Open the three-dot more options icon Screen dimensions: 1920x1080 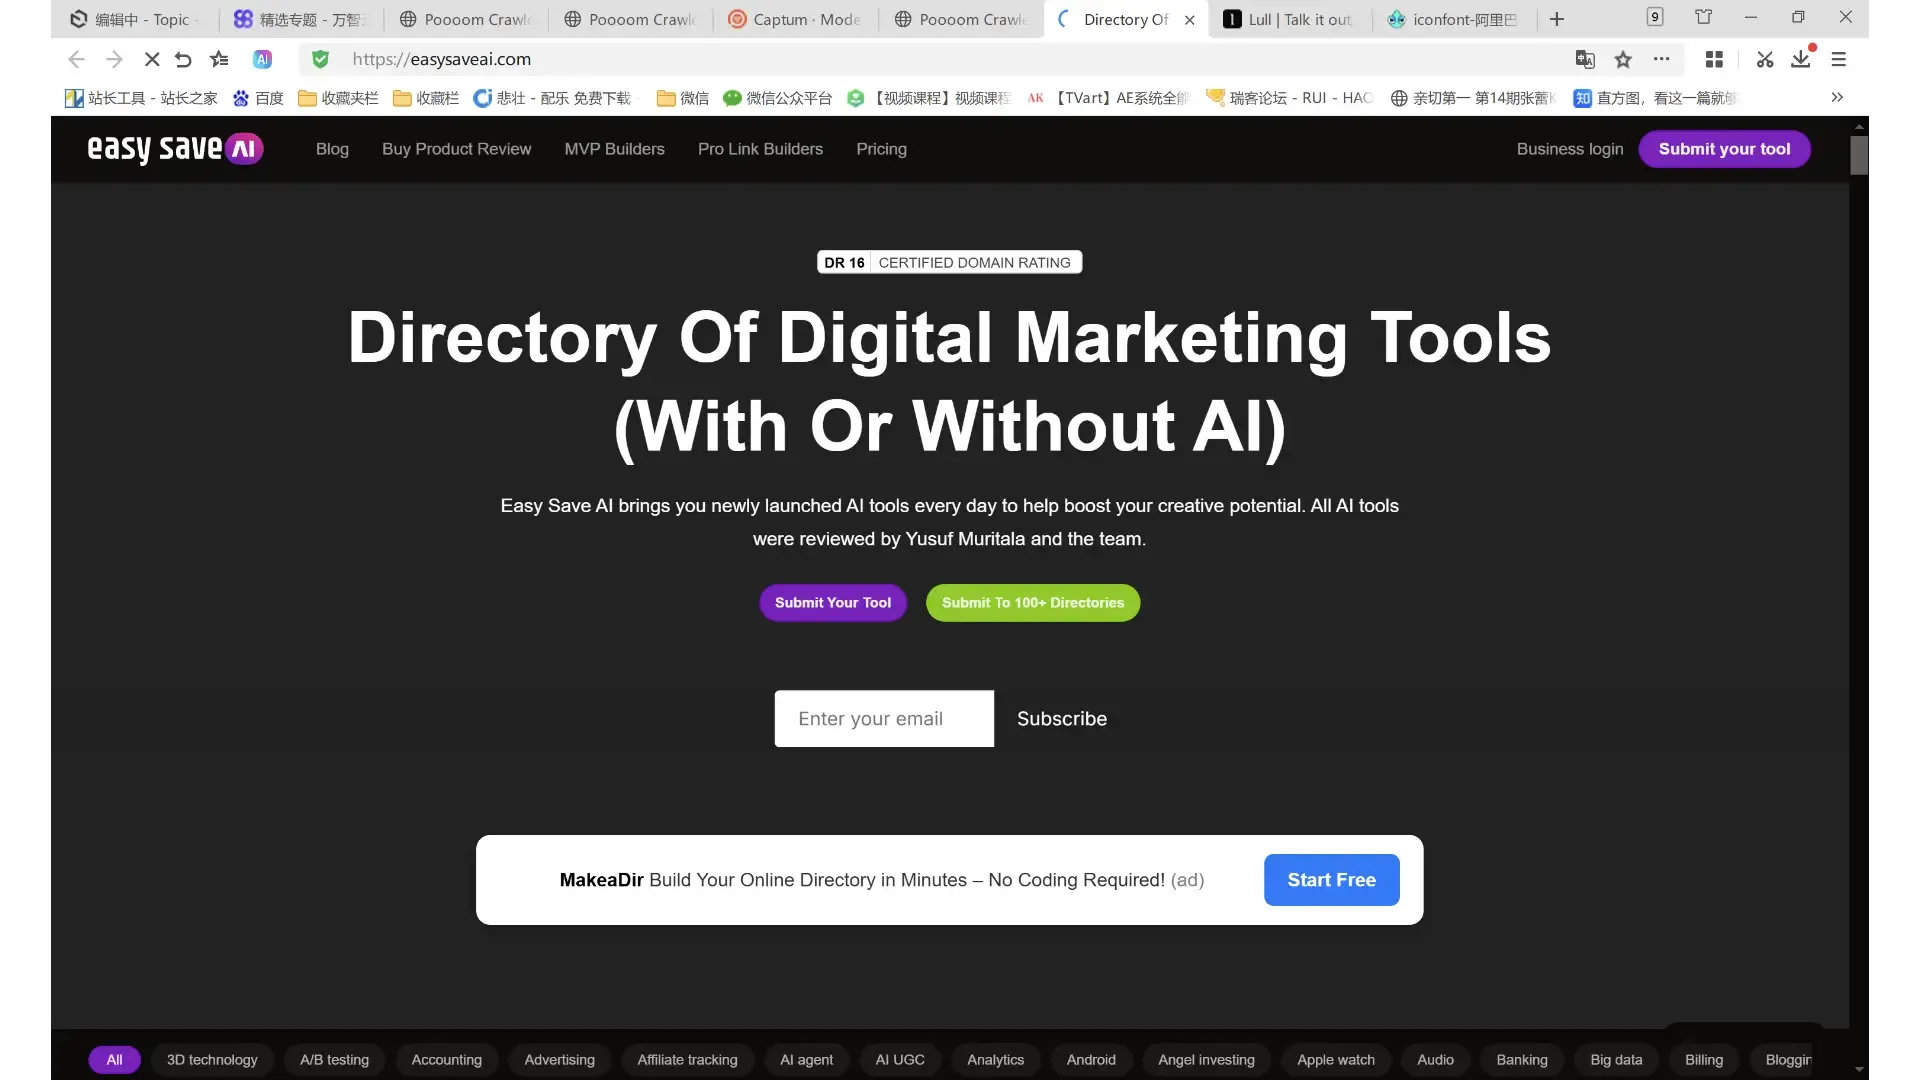pos(1661,60)
